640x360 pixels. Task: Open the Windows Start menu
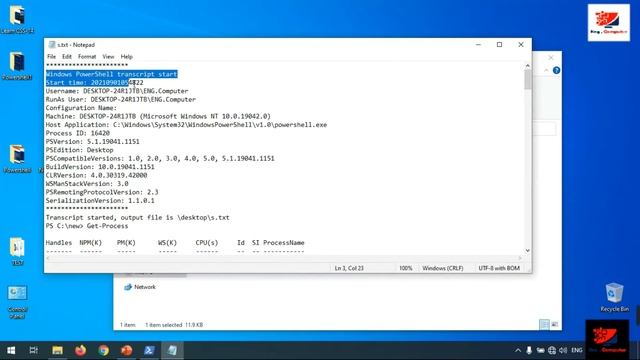[11, 350]
